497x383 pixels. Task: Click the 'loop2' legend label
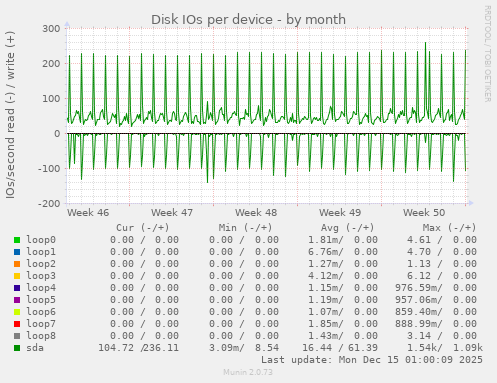point(41,264)
